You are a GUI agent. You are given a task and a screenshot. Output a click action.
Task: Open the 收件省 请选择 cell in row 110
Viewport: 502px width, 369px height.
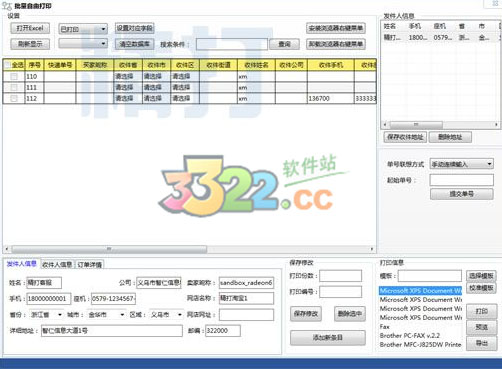click(128, 76)
